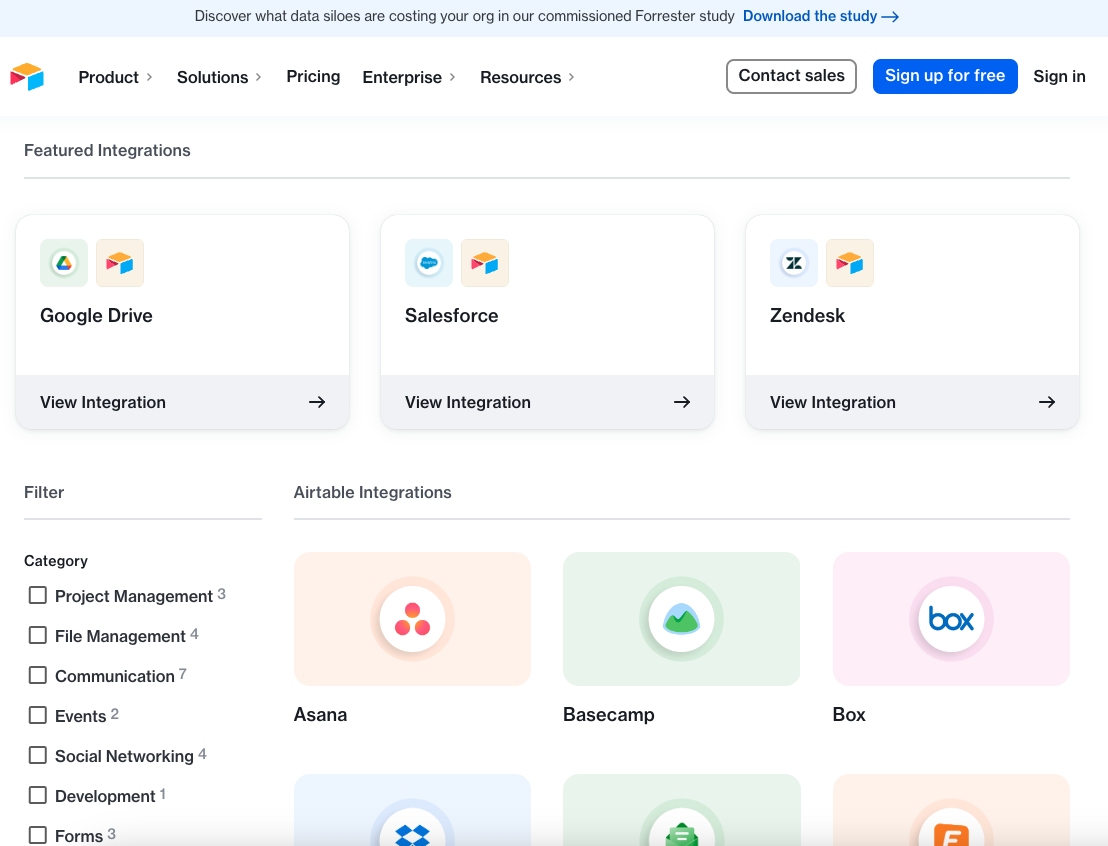Open the Box integration logo tile
The height and width of the screenshot is (846, 1108).
click(951, 619)
